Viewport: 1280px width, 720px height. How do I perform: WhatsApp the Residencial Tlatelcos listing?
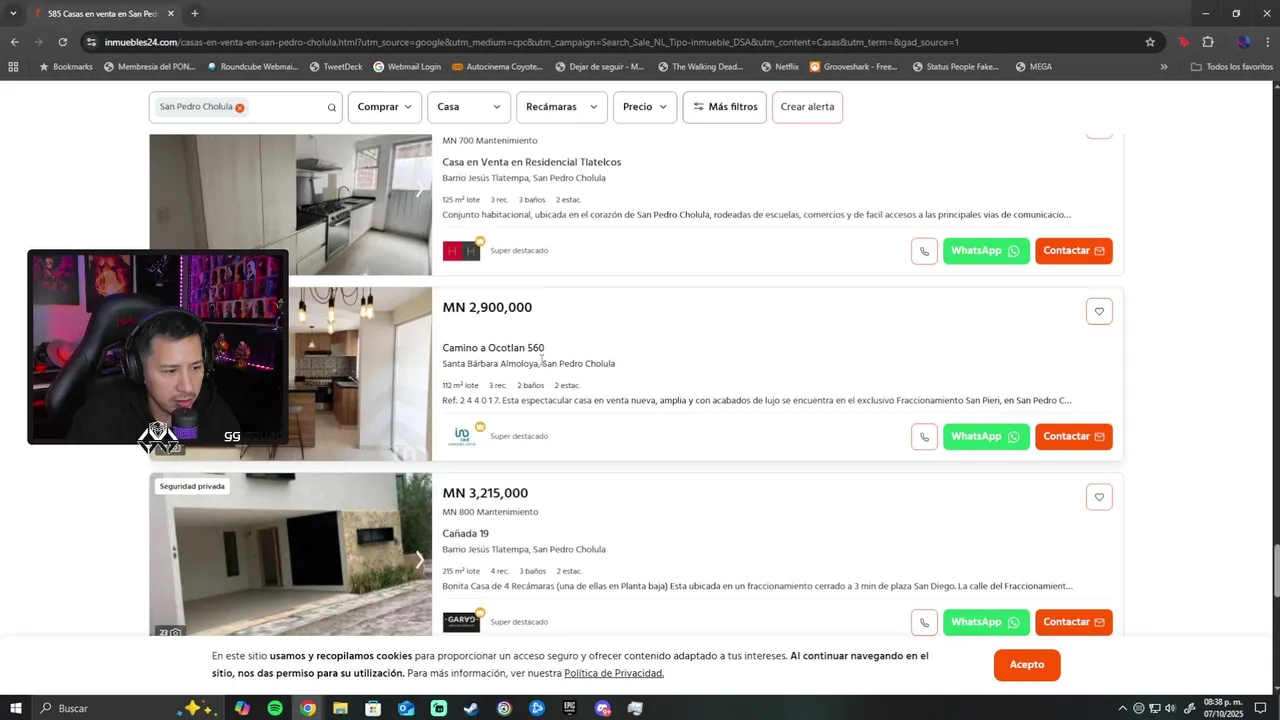(x=986, y=251)
